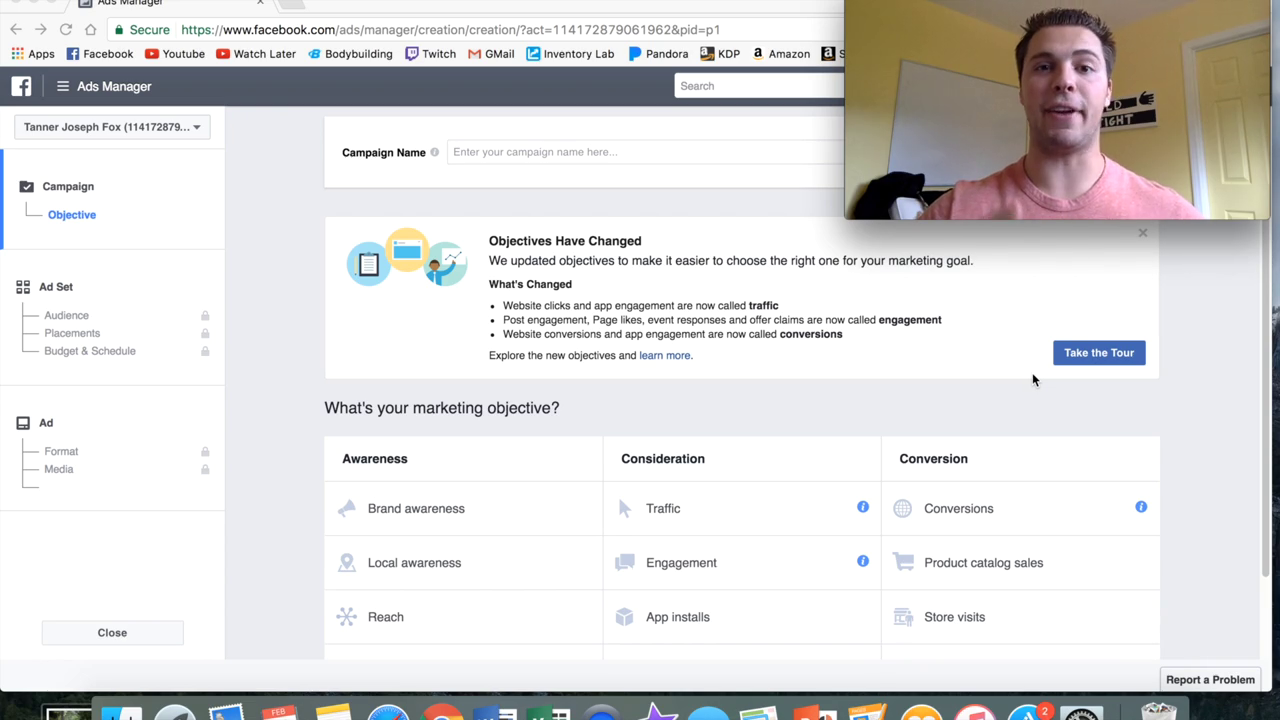Select Campaign in the left sidebar
Screen dimensions: 1280x720
pos(68,186)
